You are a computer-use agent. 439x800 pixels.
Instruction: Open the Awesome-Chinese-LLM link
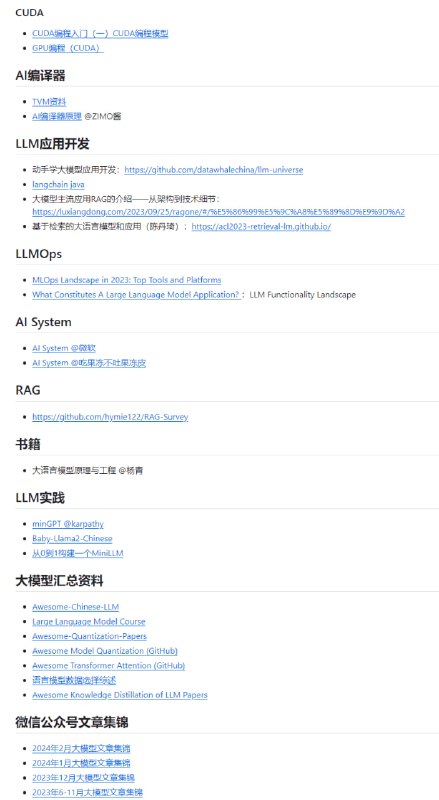(76, 607)
